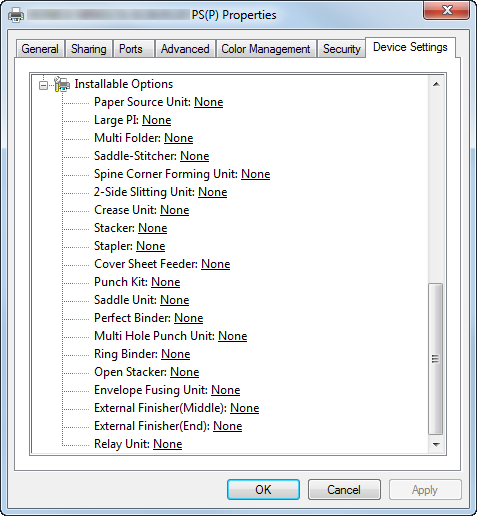
Task: Click None value for Punch Kit
Action: coord(166,282)
